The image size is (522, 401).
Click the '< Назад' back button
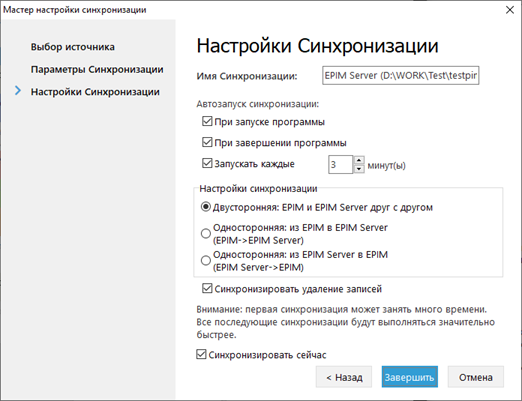pyautogui.click(x=344, y=377)
